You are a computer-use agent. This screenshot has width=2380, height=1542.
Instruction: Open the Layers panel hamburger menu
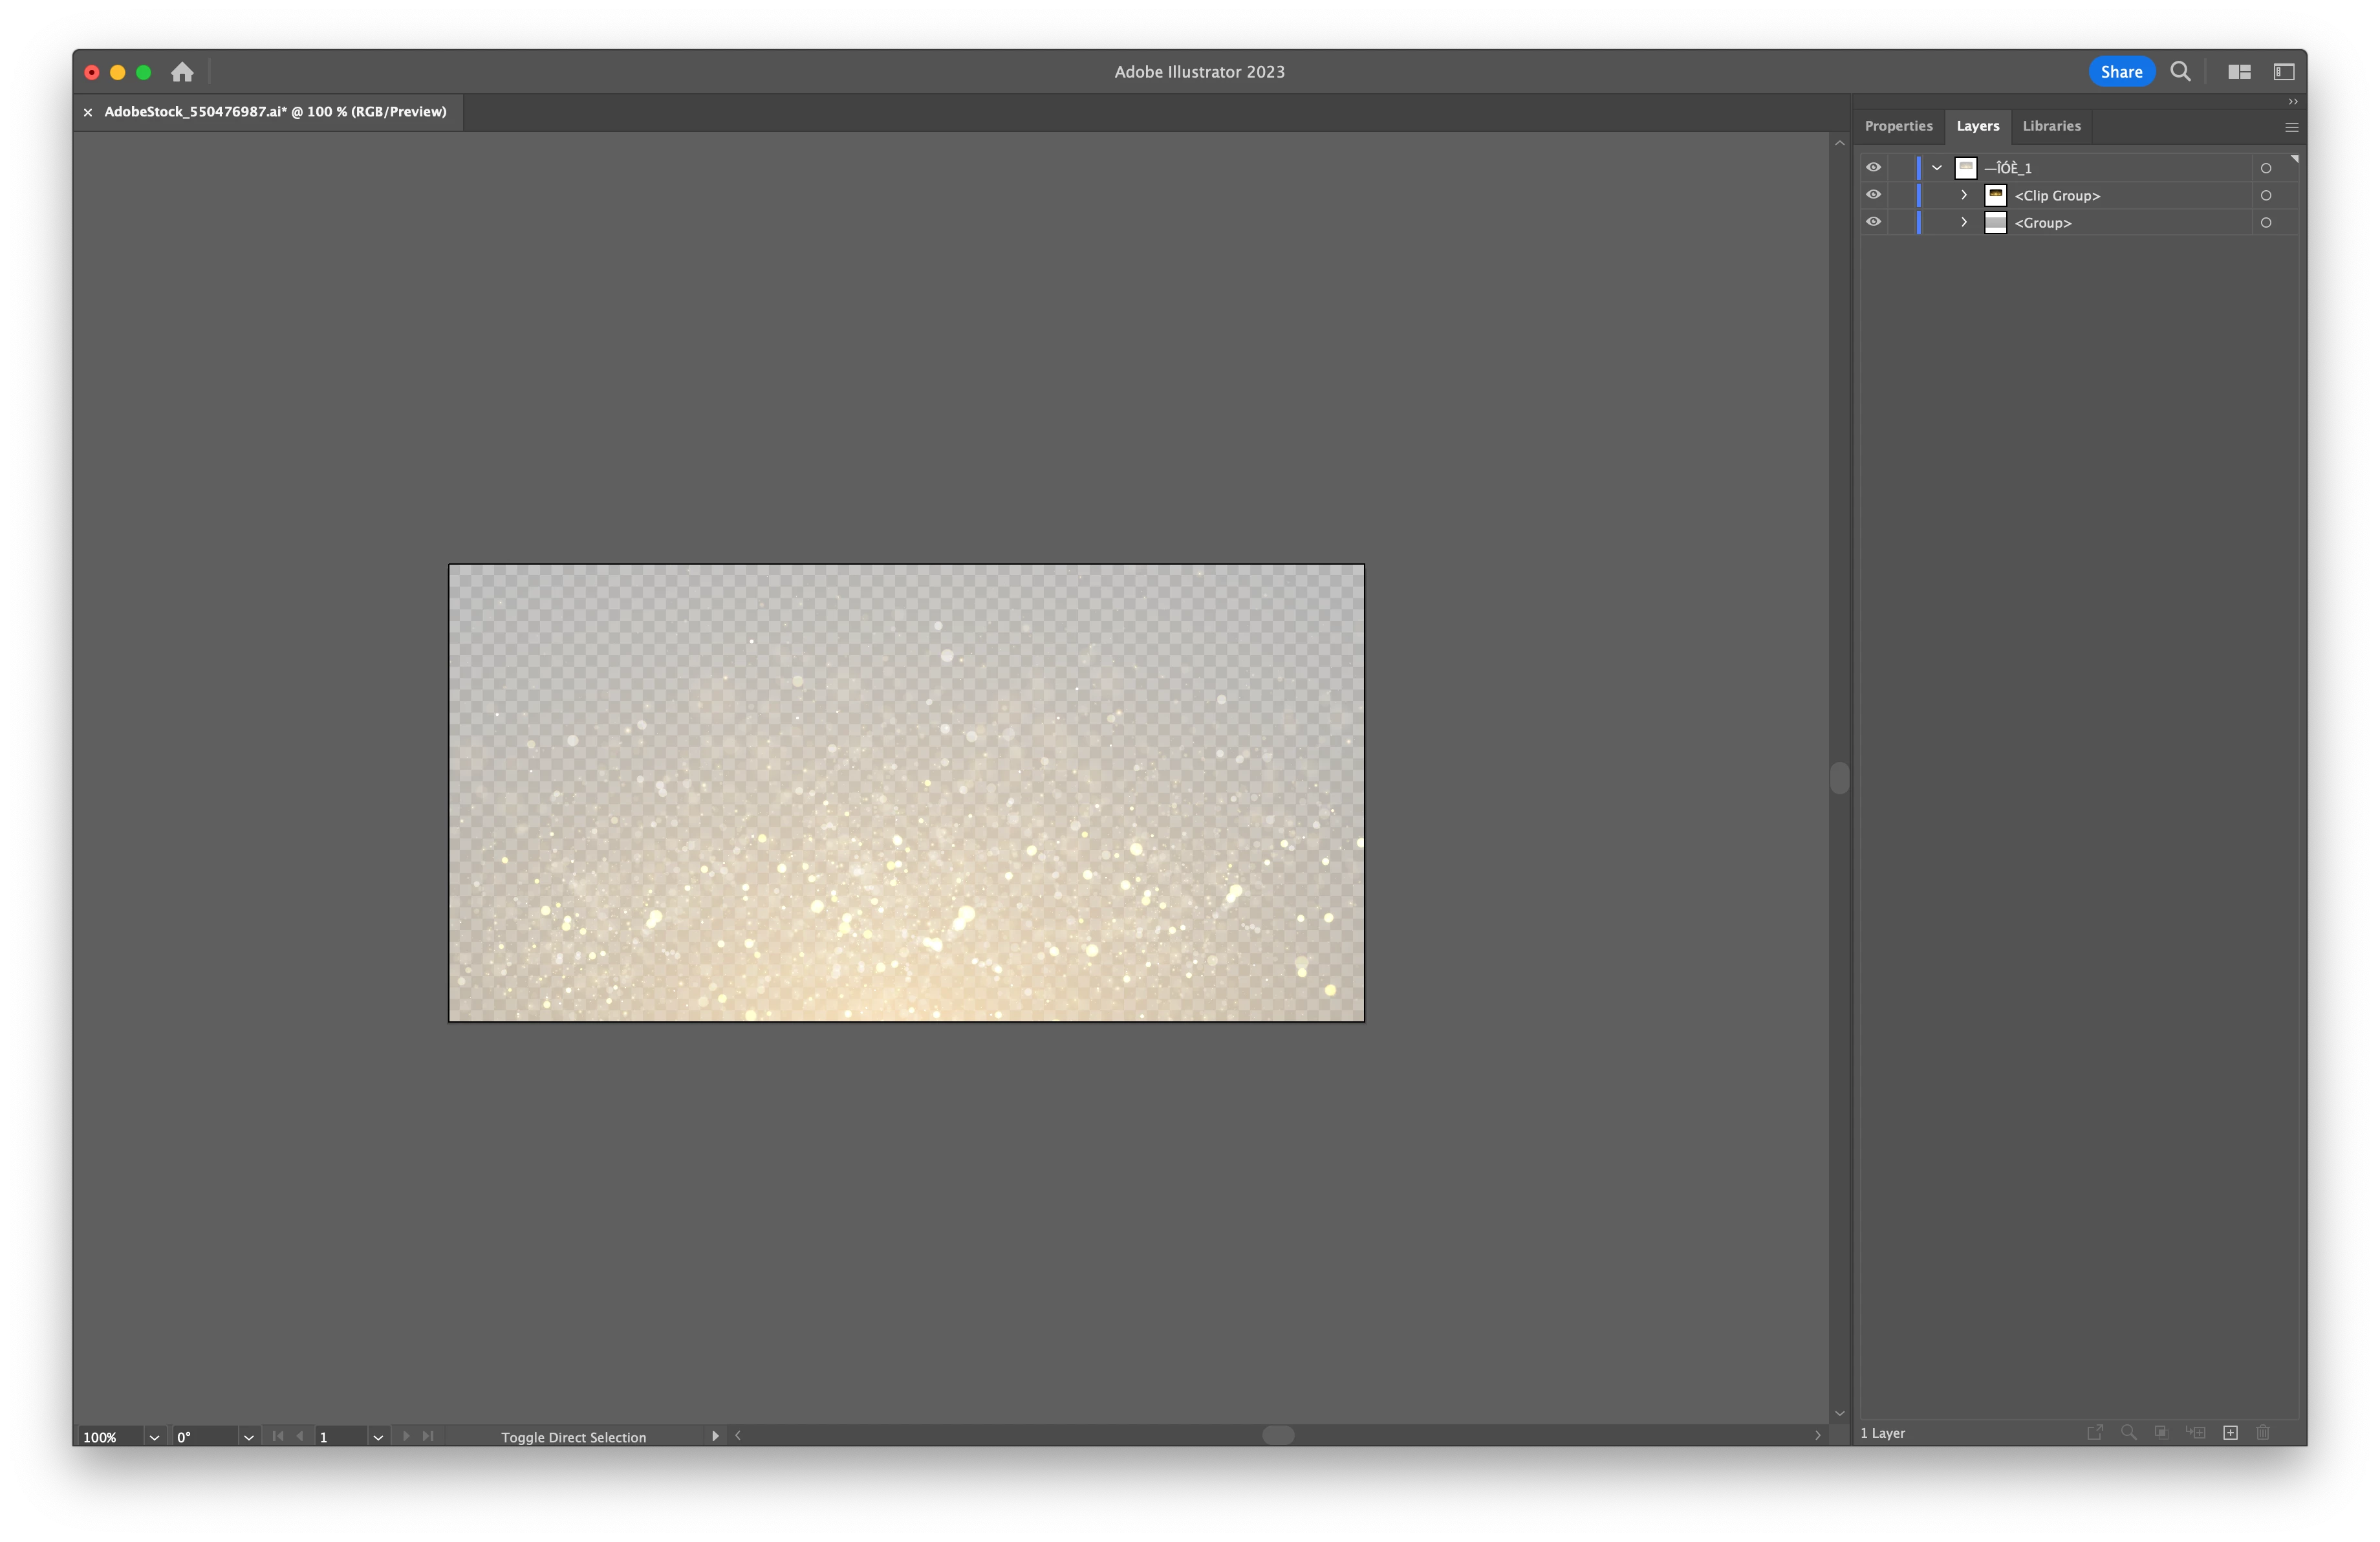tap(2291, 127)
